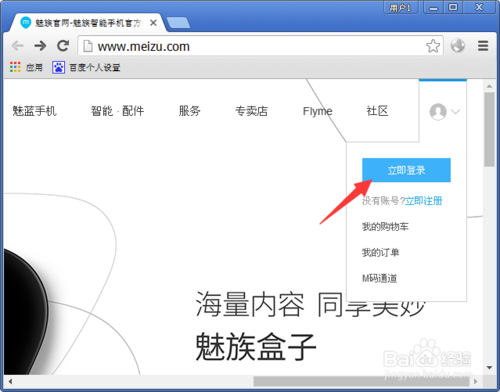Click the vertical scrollbar thumb
Screen dimensions: 500x392
tap(489, 130)
